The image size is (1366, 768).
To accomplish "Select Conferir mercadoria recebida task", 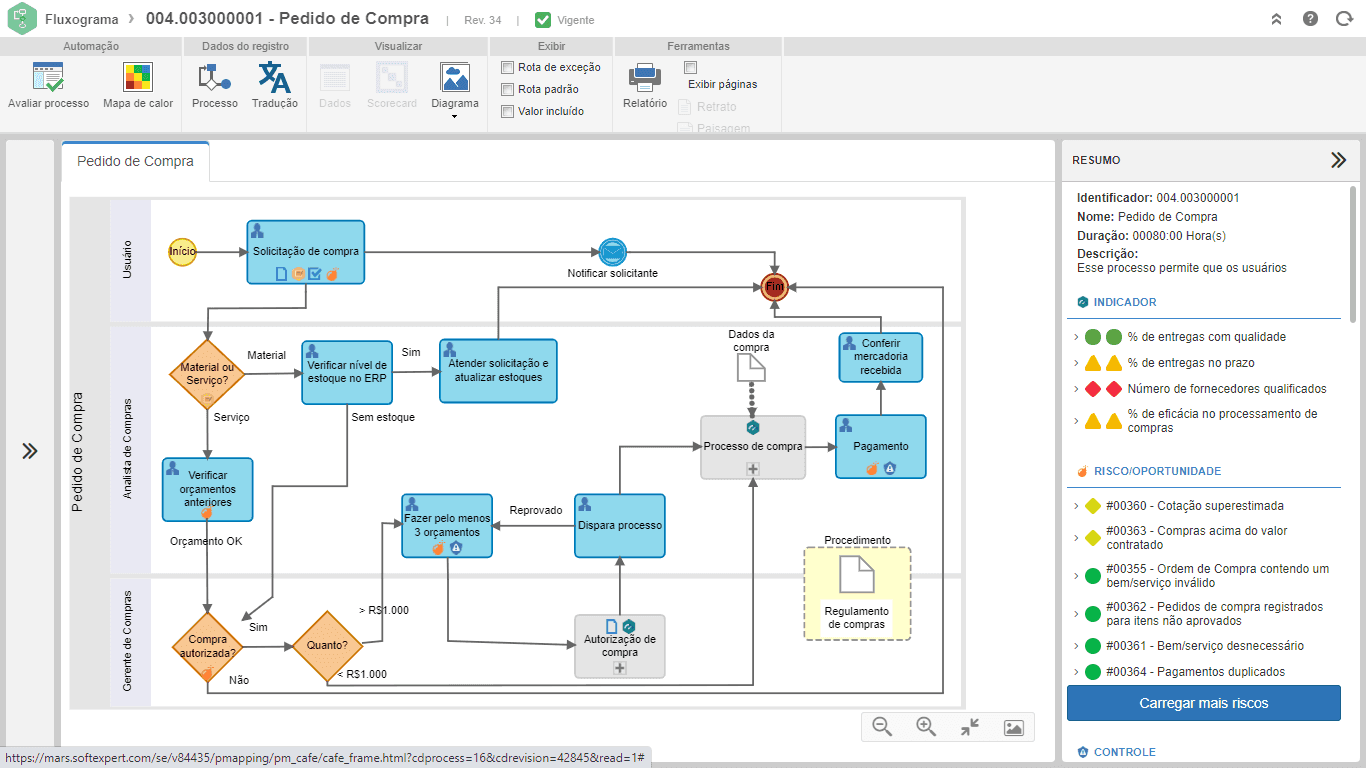I will point(881,357).
